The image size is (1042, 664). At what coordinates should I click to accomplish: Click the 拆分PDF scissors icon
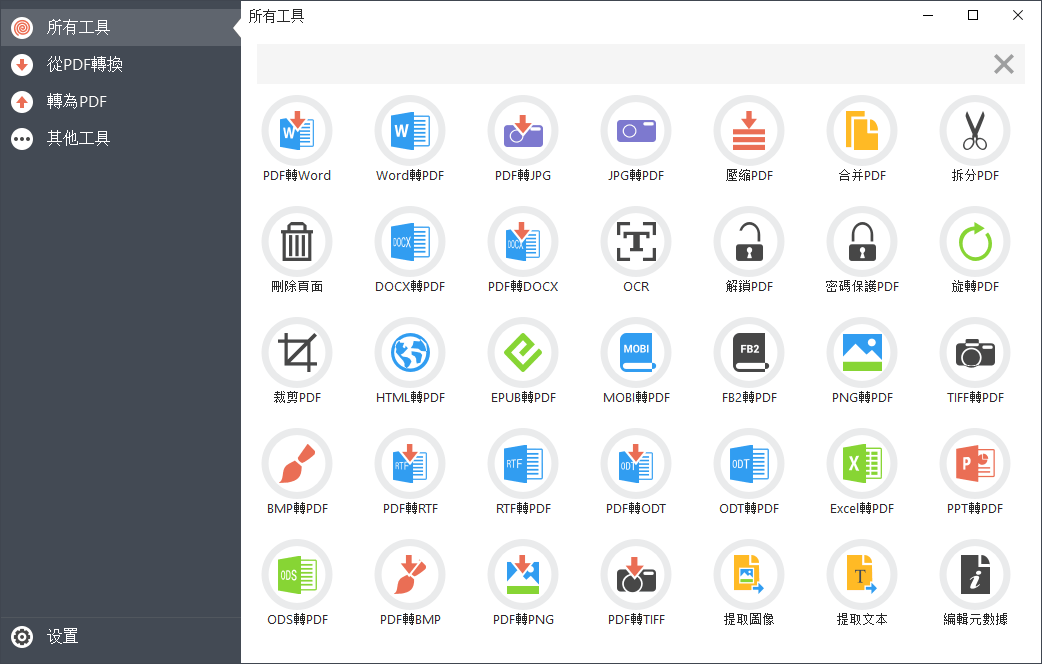coord(975,131)
